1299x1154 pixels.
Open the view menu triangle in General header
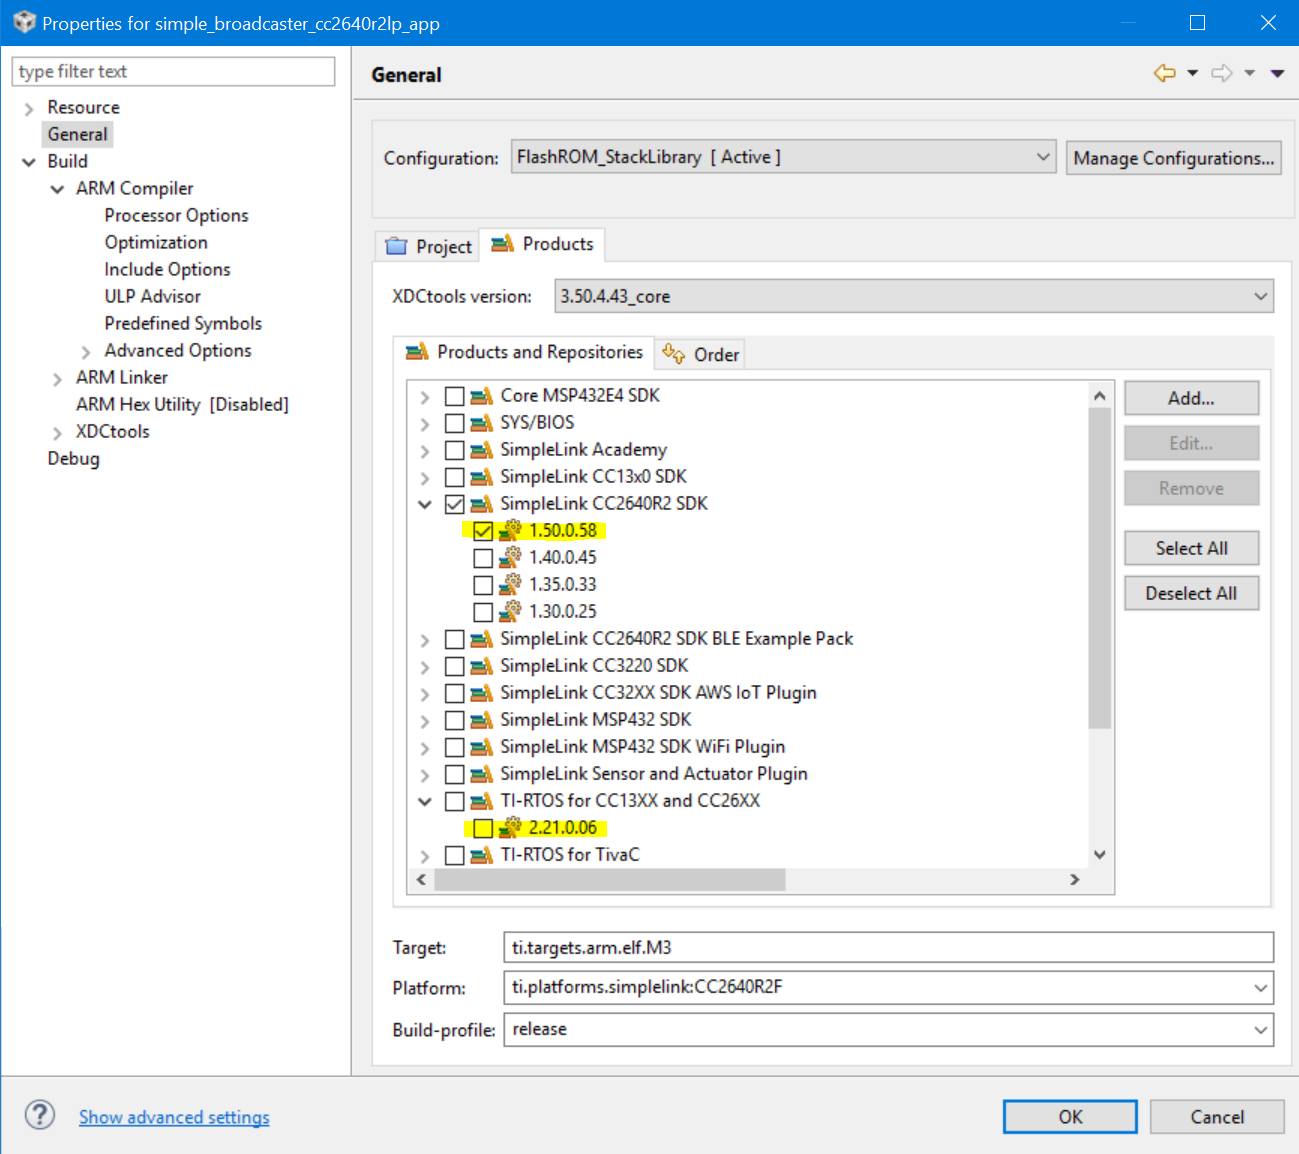1277,73
